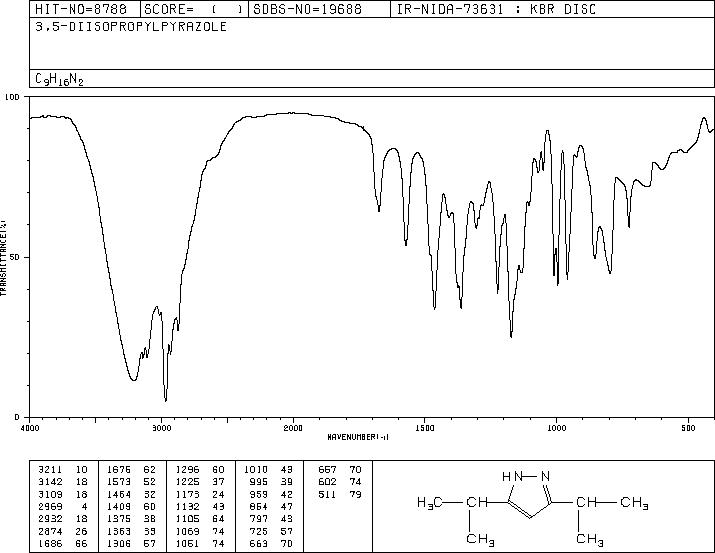The height and width of the screenshot is (553, 715).
Task: Click the 3000 wavenumber axis label
Action: [x=161, y=428]
